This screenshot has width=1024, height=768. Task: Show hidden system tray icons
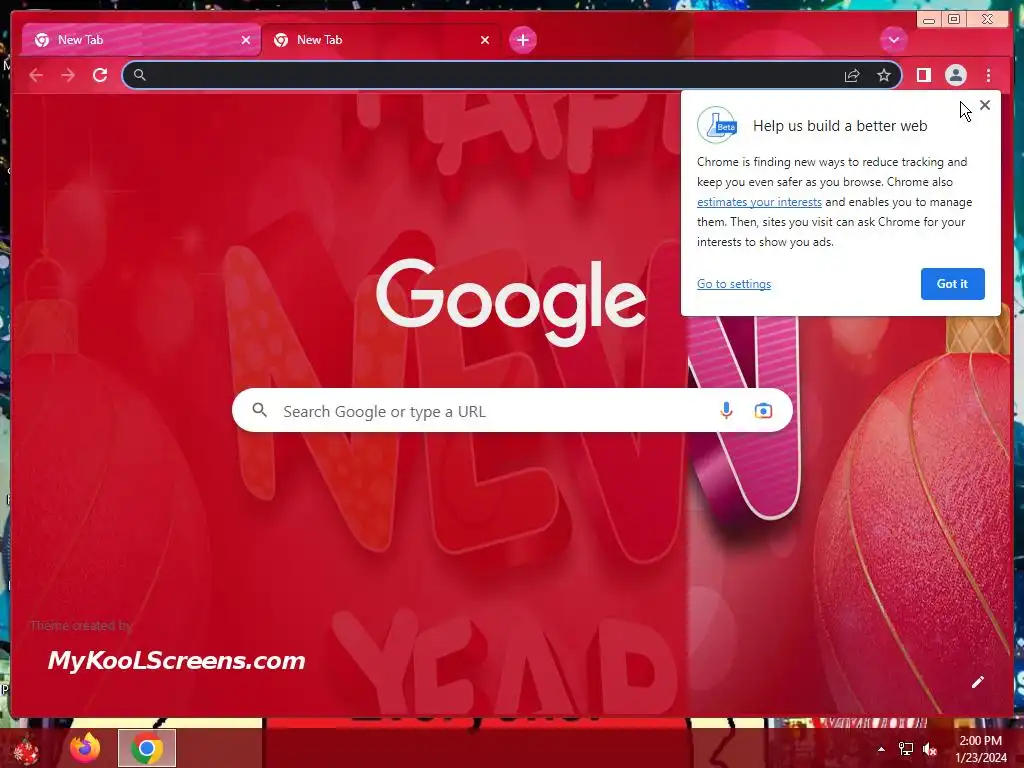[881, 749]
